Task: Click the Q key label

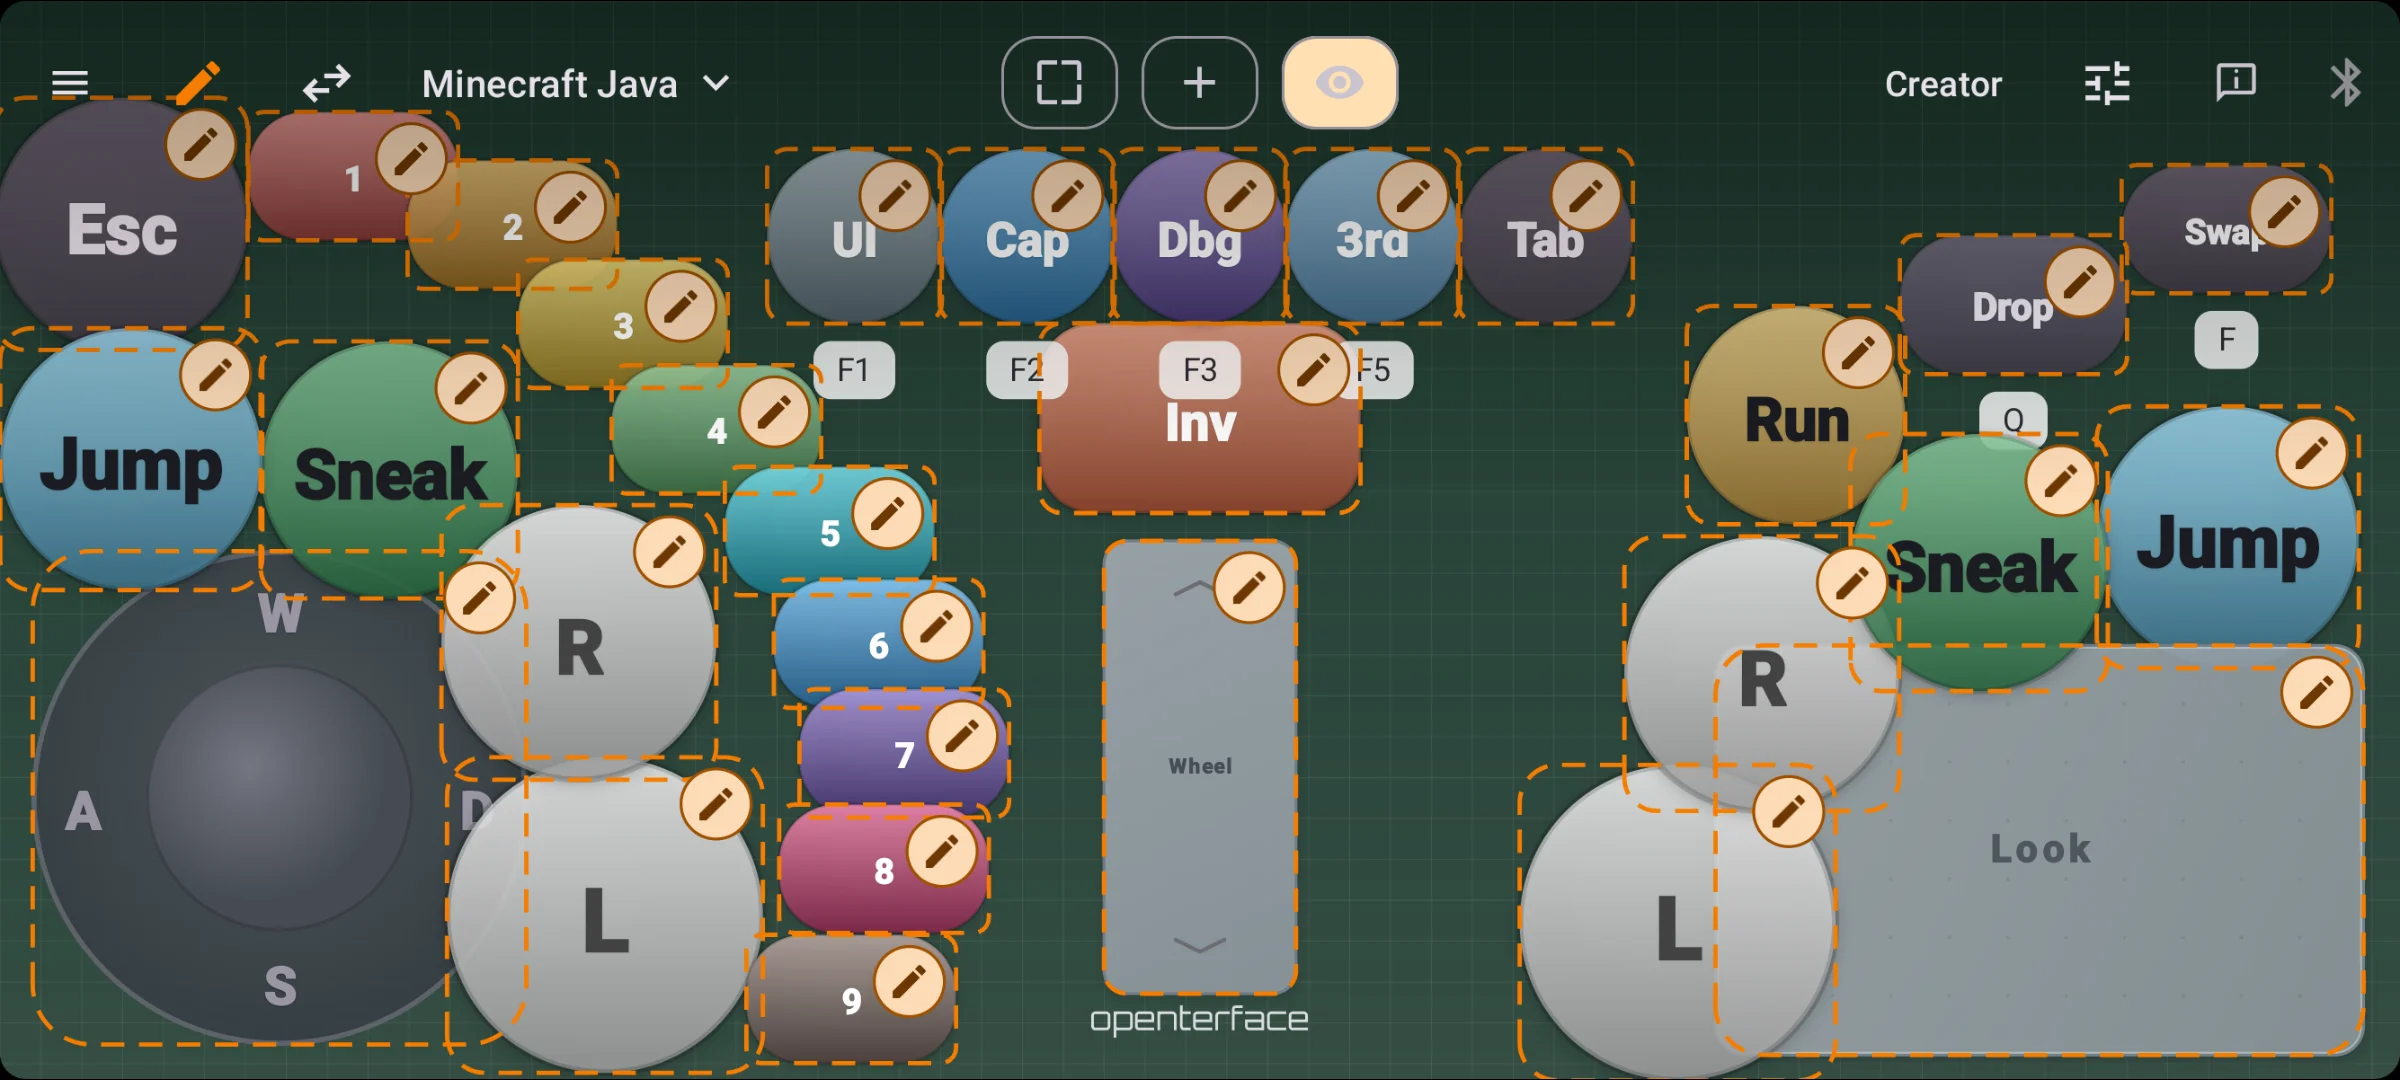Action: point(2013,419)
